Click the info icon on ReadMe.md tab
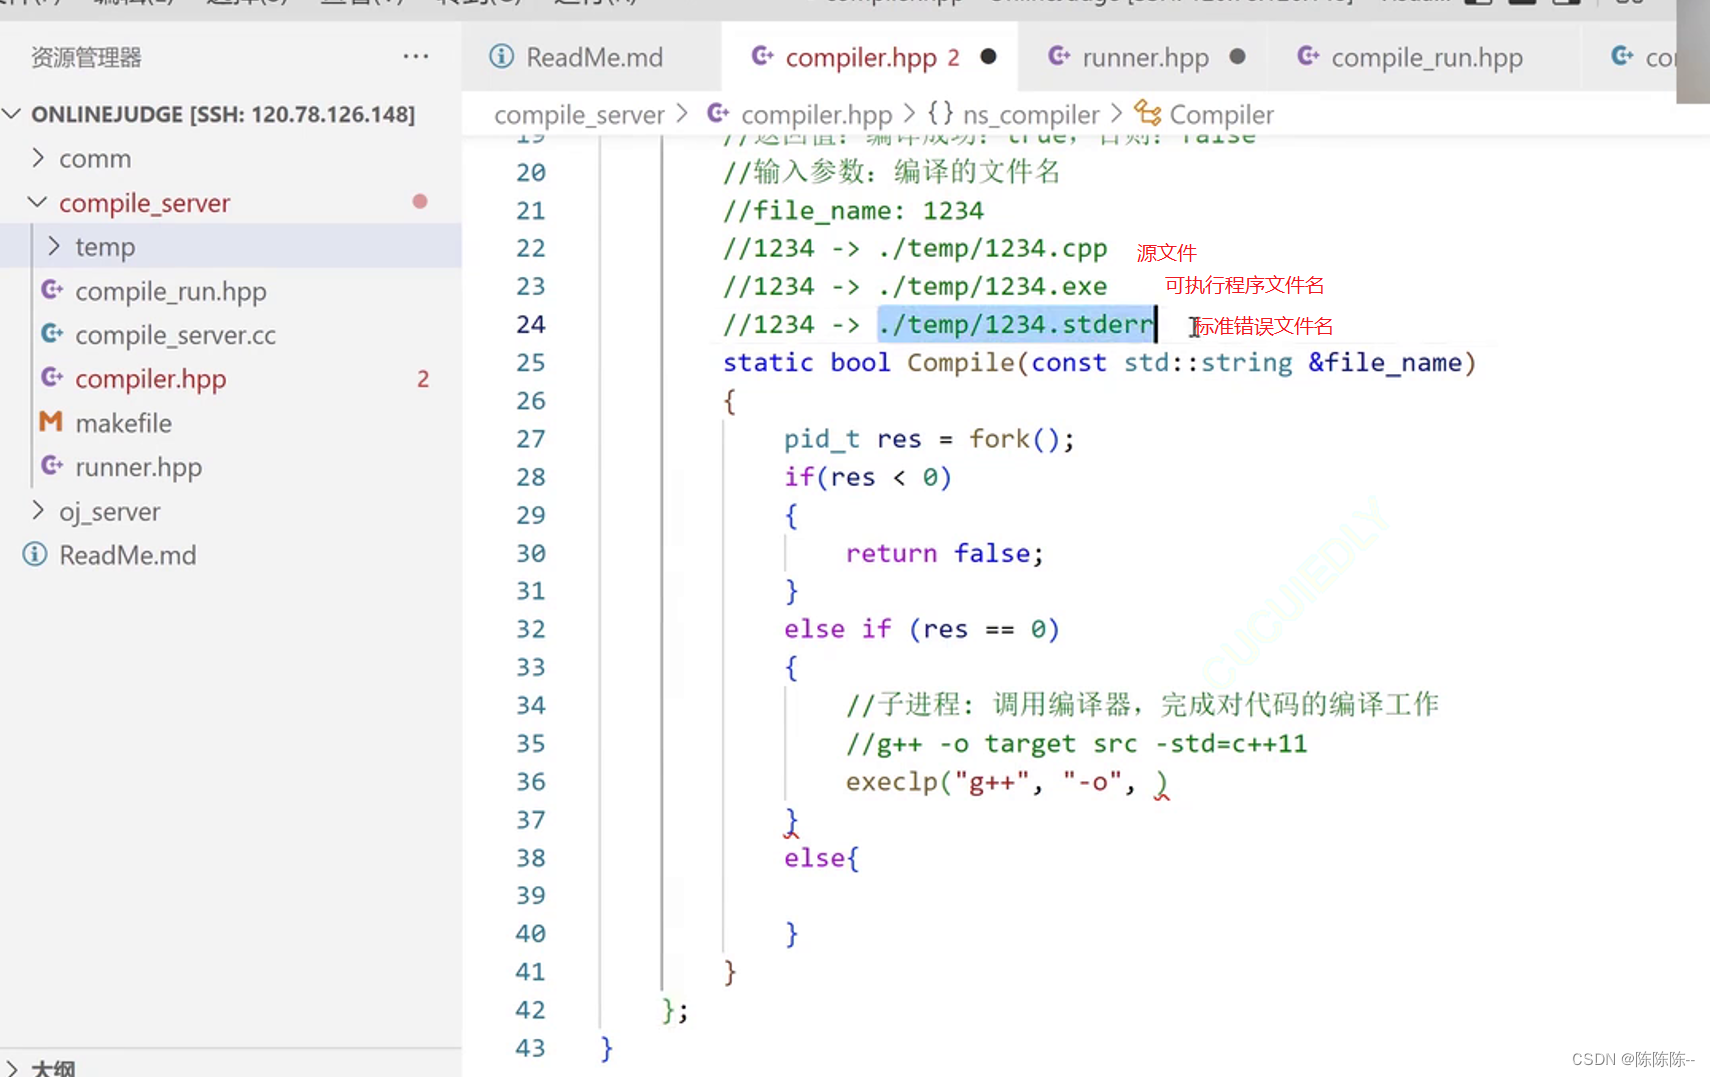Image resolution: width=1710 pixels, height=1077 pixels. pos(501,56)
